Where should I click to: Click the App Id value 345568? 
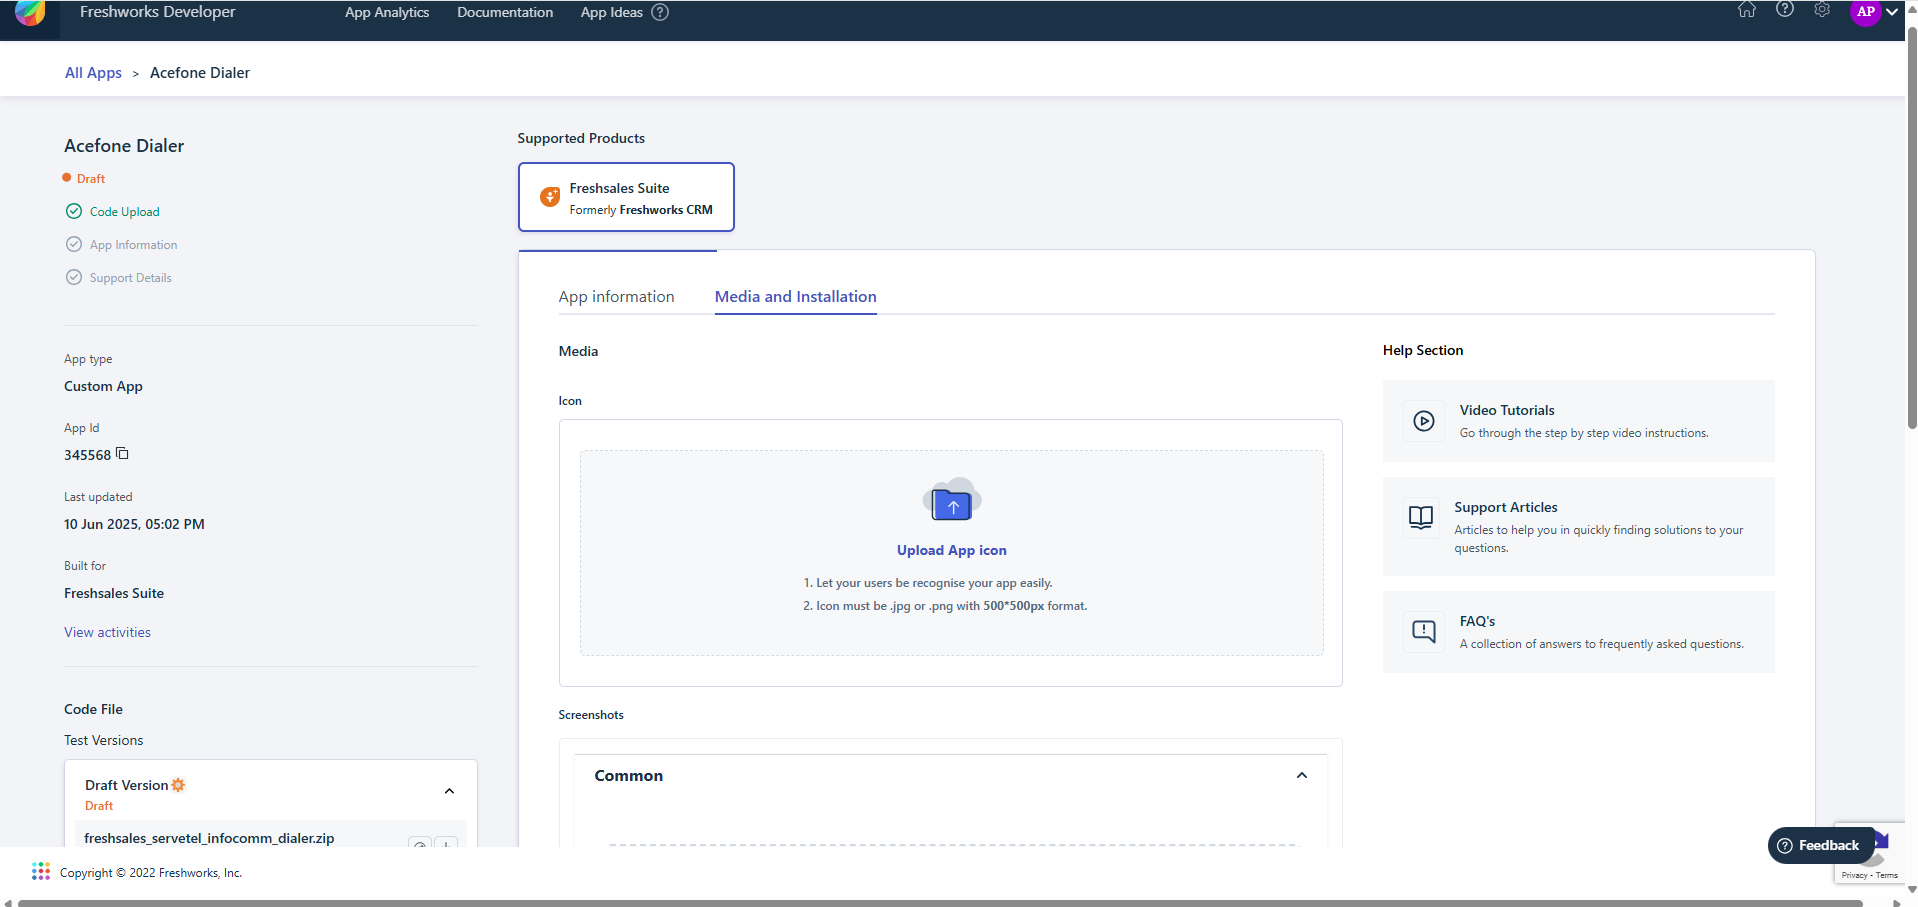(x=87, y=455)
